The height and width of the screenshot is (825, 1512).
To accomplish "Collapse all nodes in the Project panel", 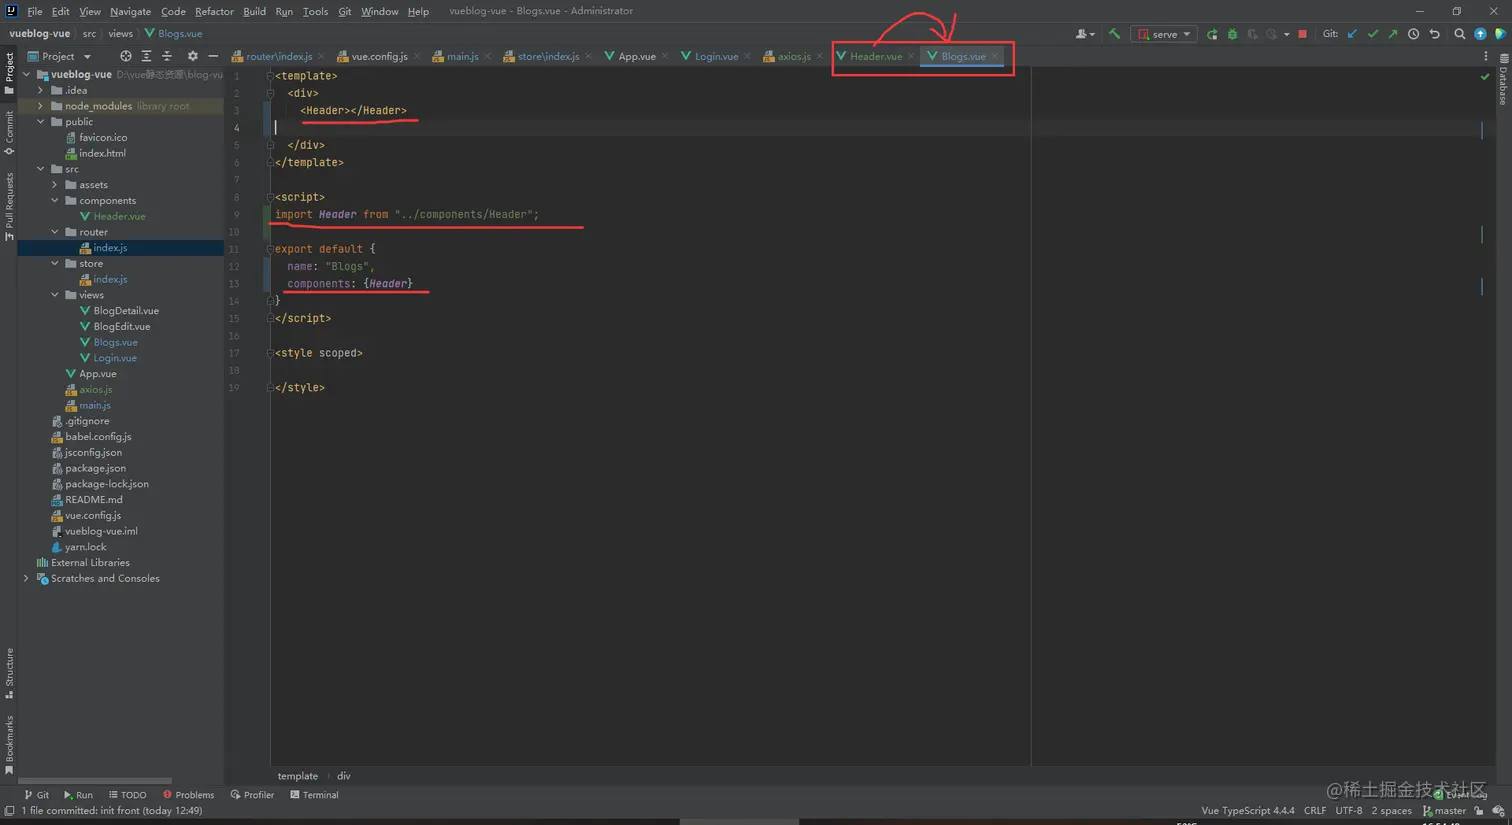I will coord(167,56).
